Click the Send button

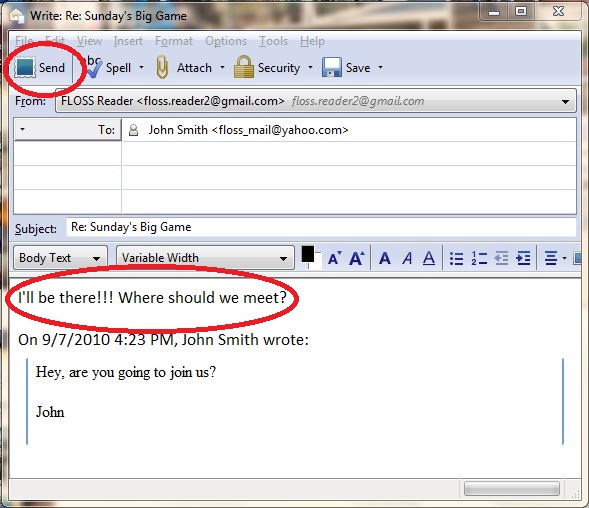point(39,68)
